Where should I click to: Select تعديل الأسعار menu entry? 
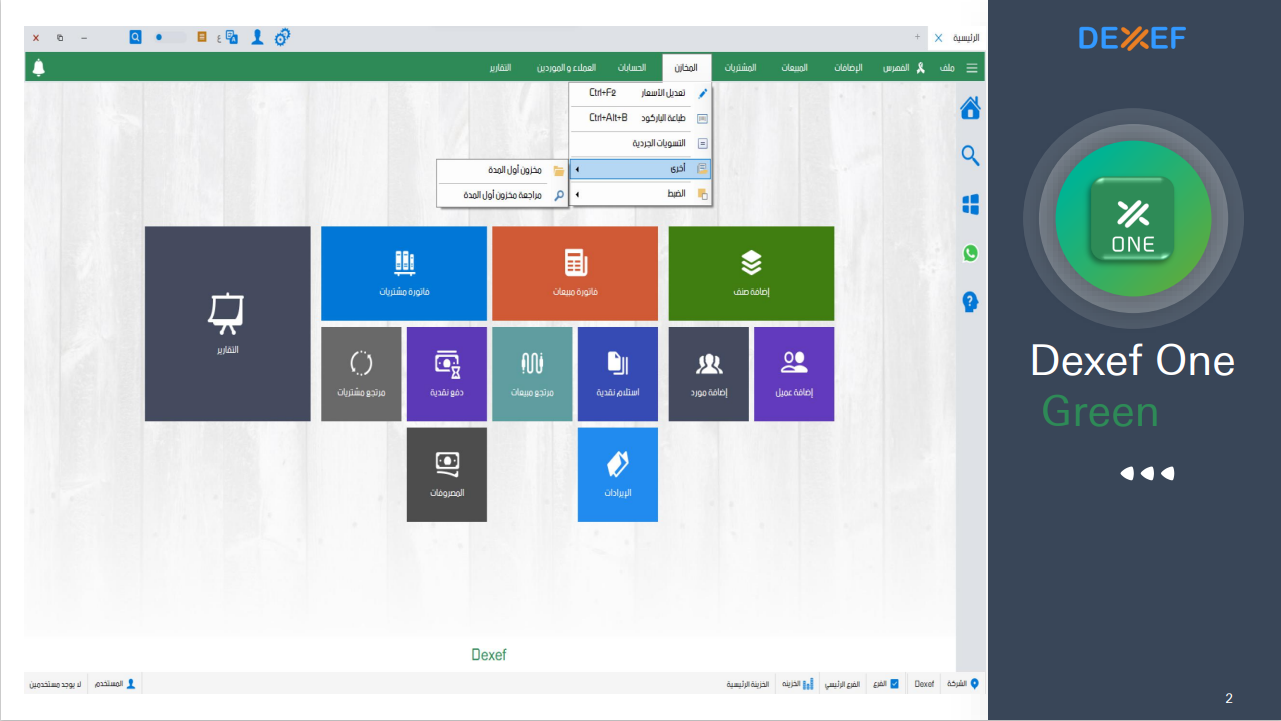coord(640,93)
